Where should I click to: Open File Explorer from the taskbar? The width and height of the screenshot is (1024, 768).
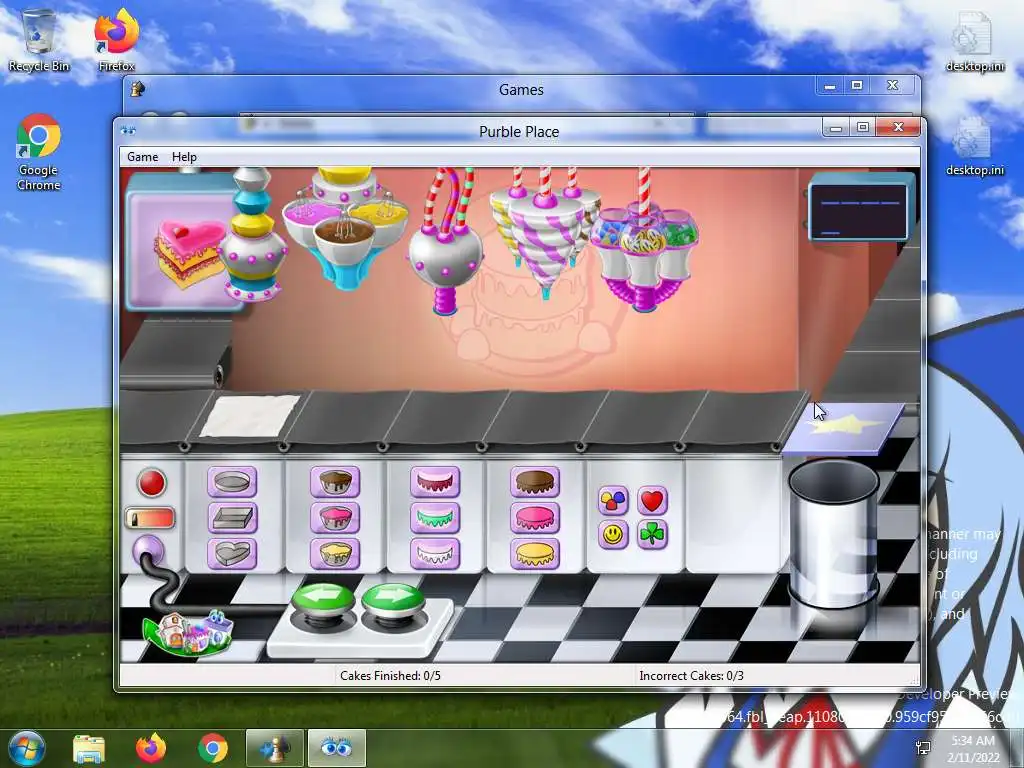[89, 748]
